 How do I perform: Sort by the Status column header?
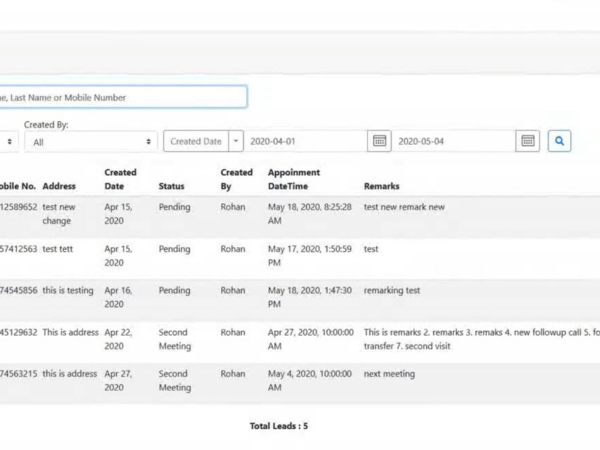click(x=171, y=186)
